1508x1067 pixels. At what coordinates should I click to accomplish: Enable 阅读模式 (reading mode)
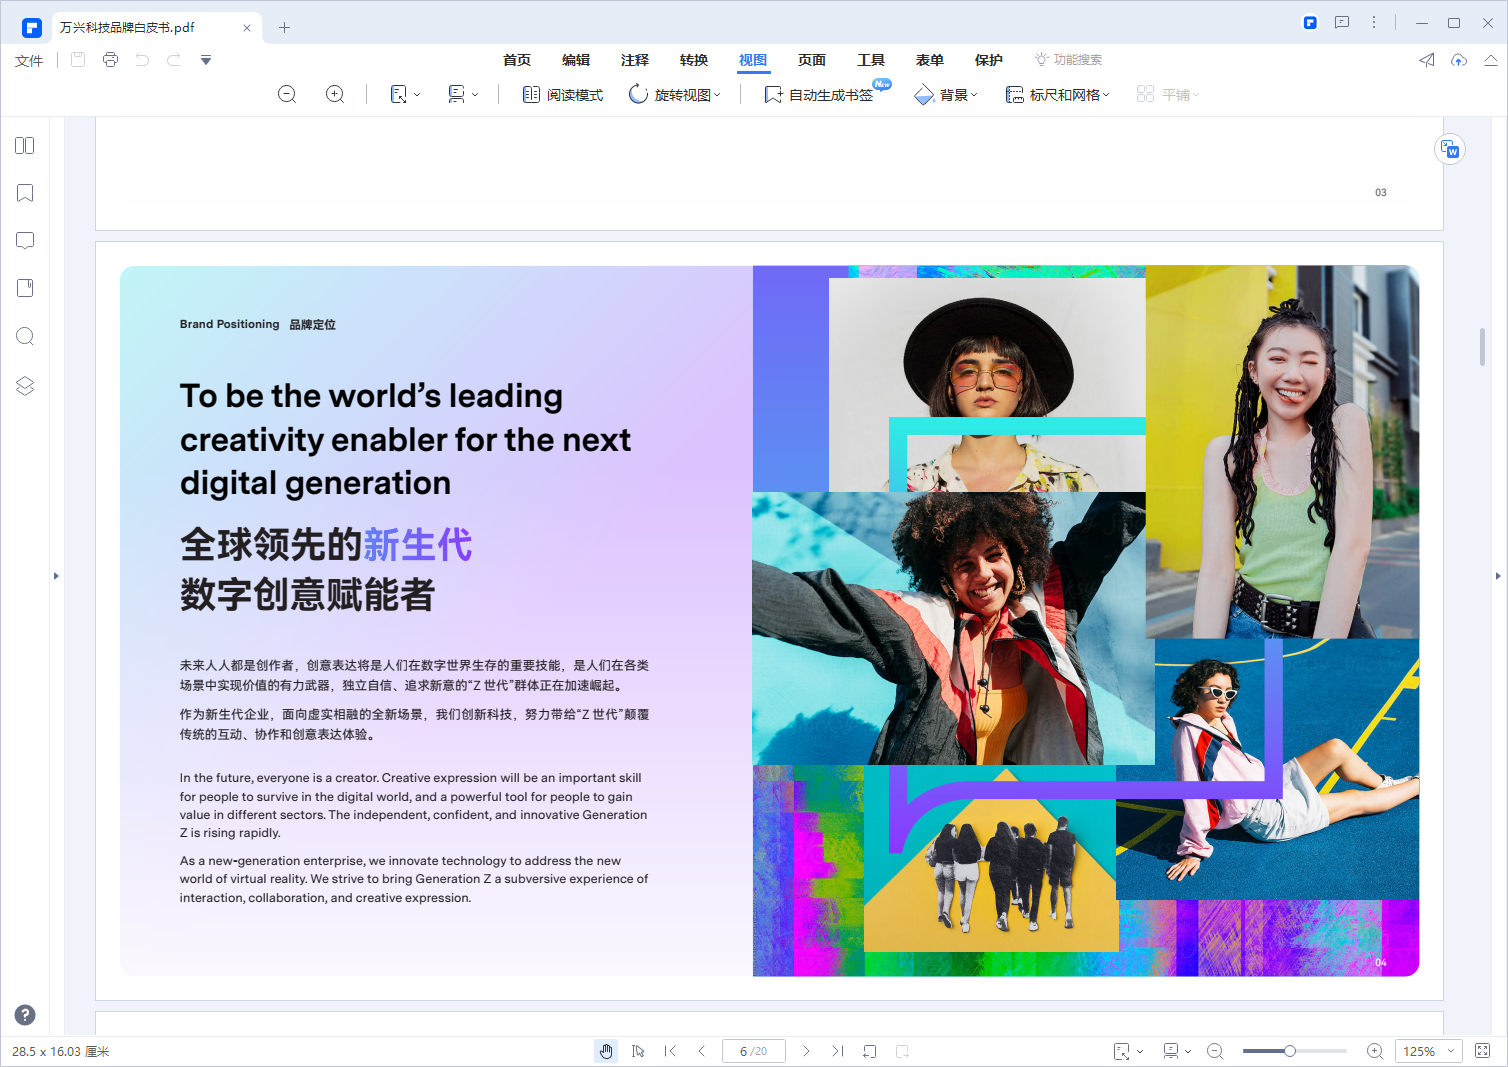[x=562, y=94]
